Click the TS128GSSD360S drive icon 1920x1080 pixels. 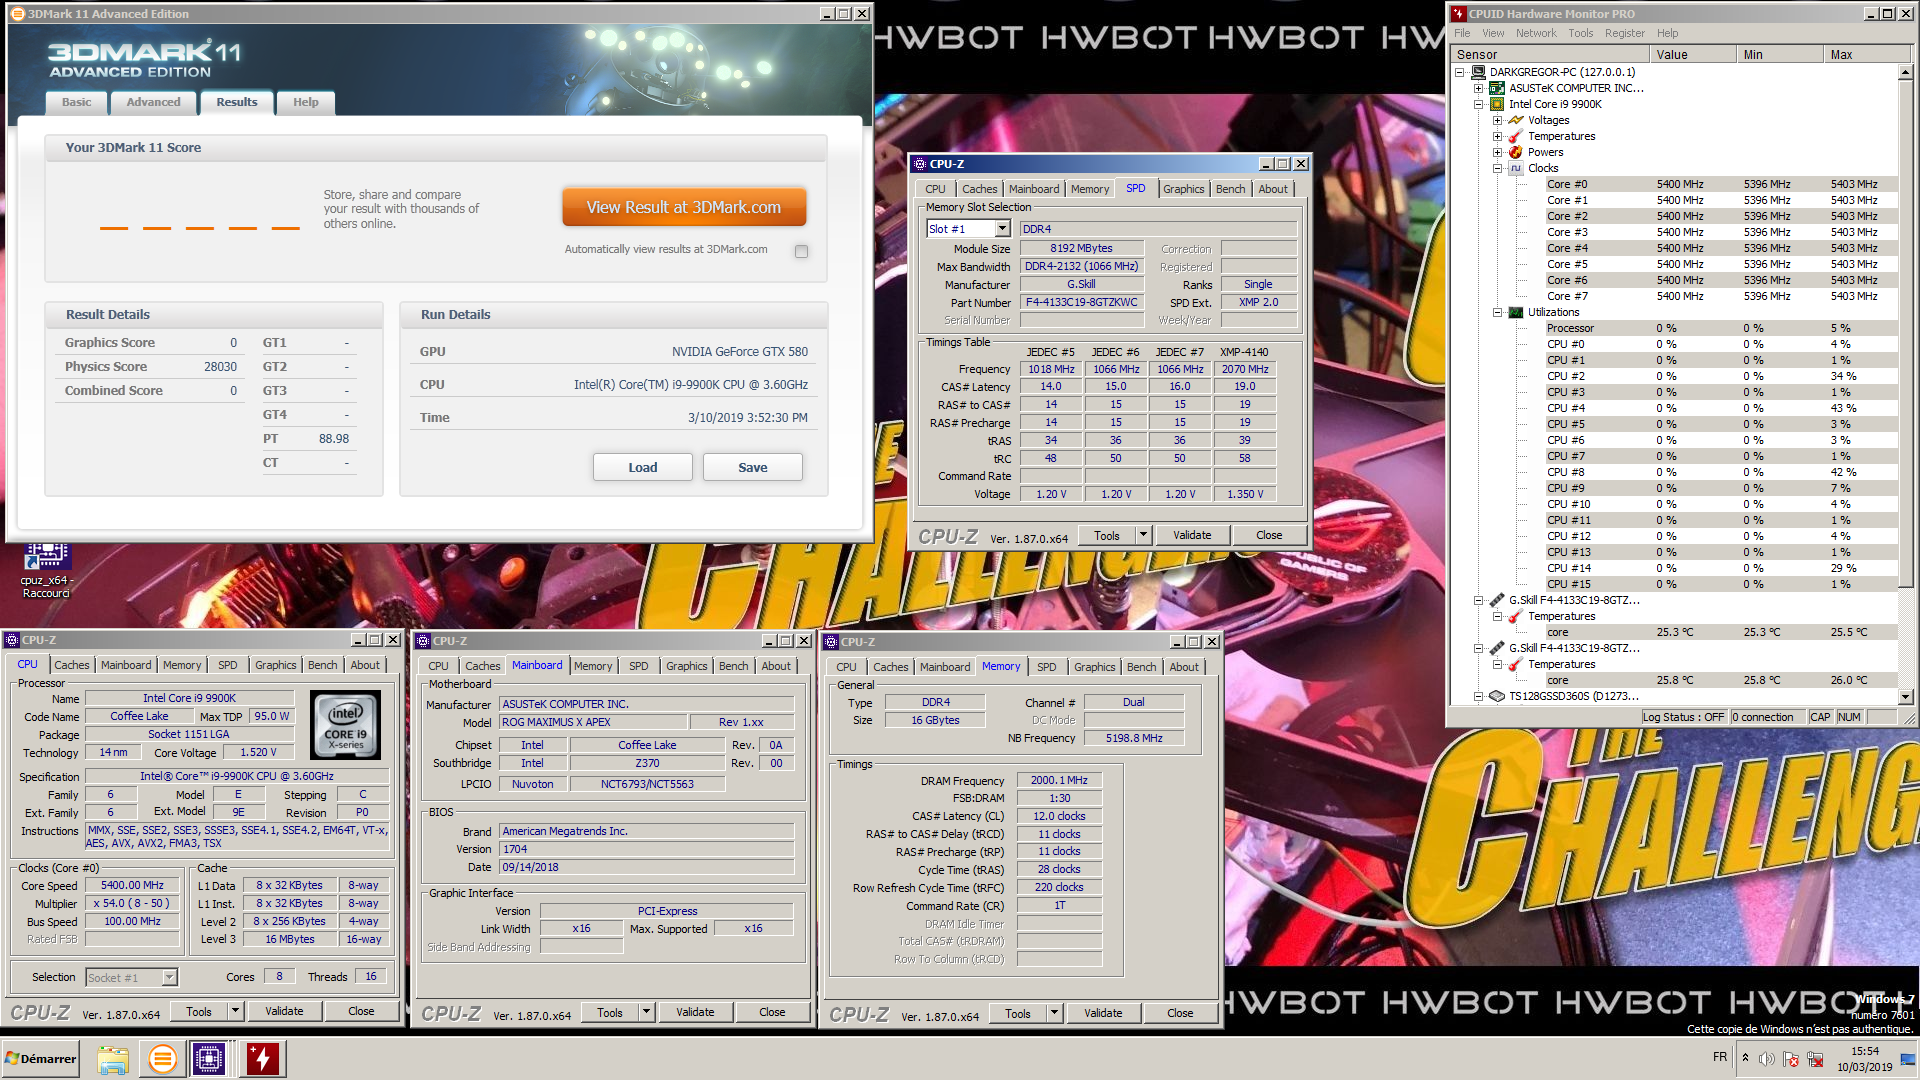point(1497,696)
